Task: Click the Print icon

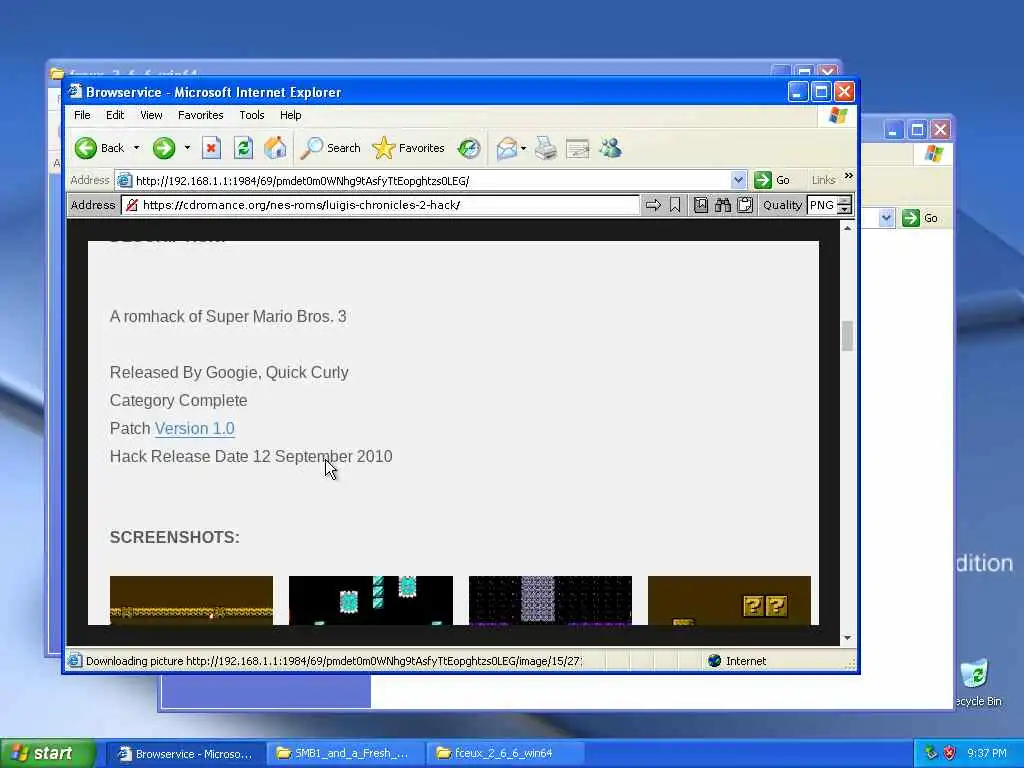Action: 546,148
